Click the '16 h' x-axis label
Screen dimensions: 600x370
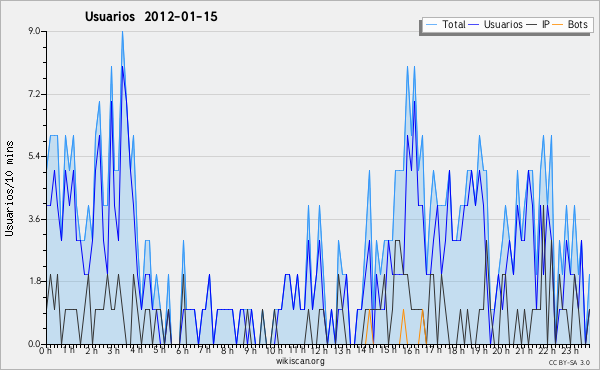click(x=411, y=351)
